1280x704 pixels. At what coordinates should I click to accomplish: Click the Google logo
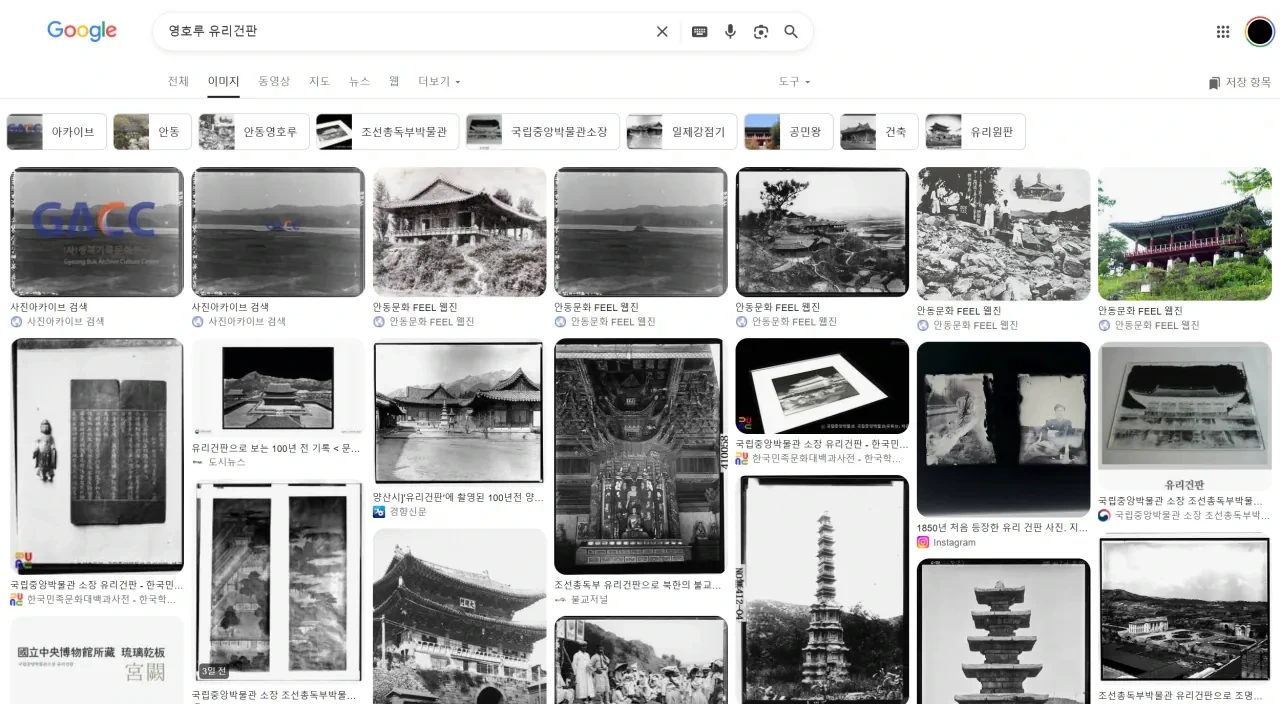click(82, 31)
